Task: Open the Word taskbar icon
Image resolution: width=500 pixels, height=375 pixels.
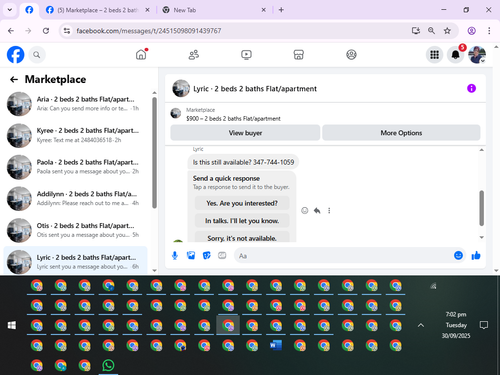Action: click(x=276, y=345)
